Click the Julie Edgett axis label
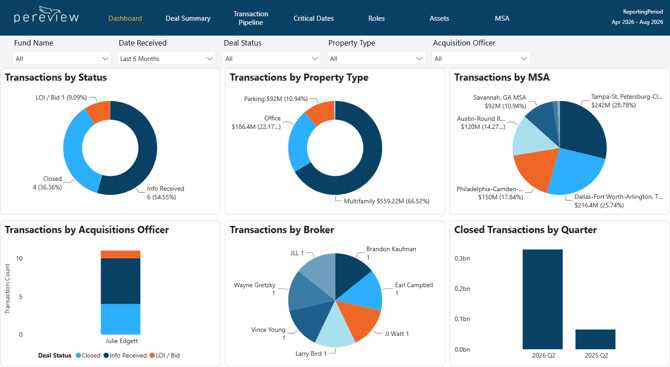670x367 pixels. coord(122,341)
